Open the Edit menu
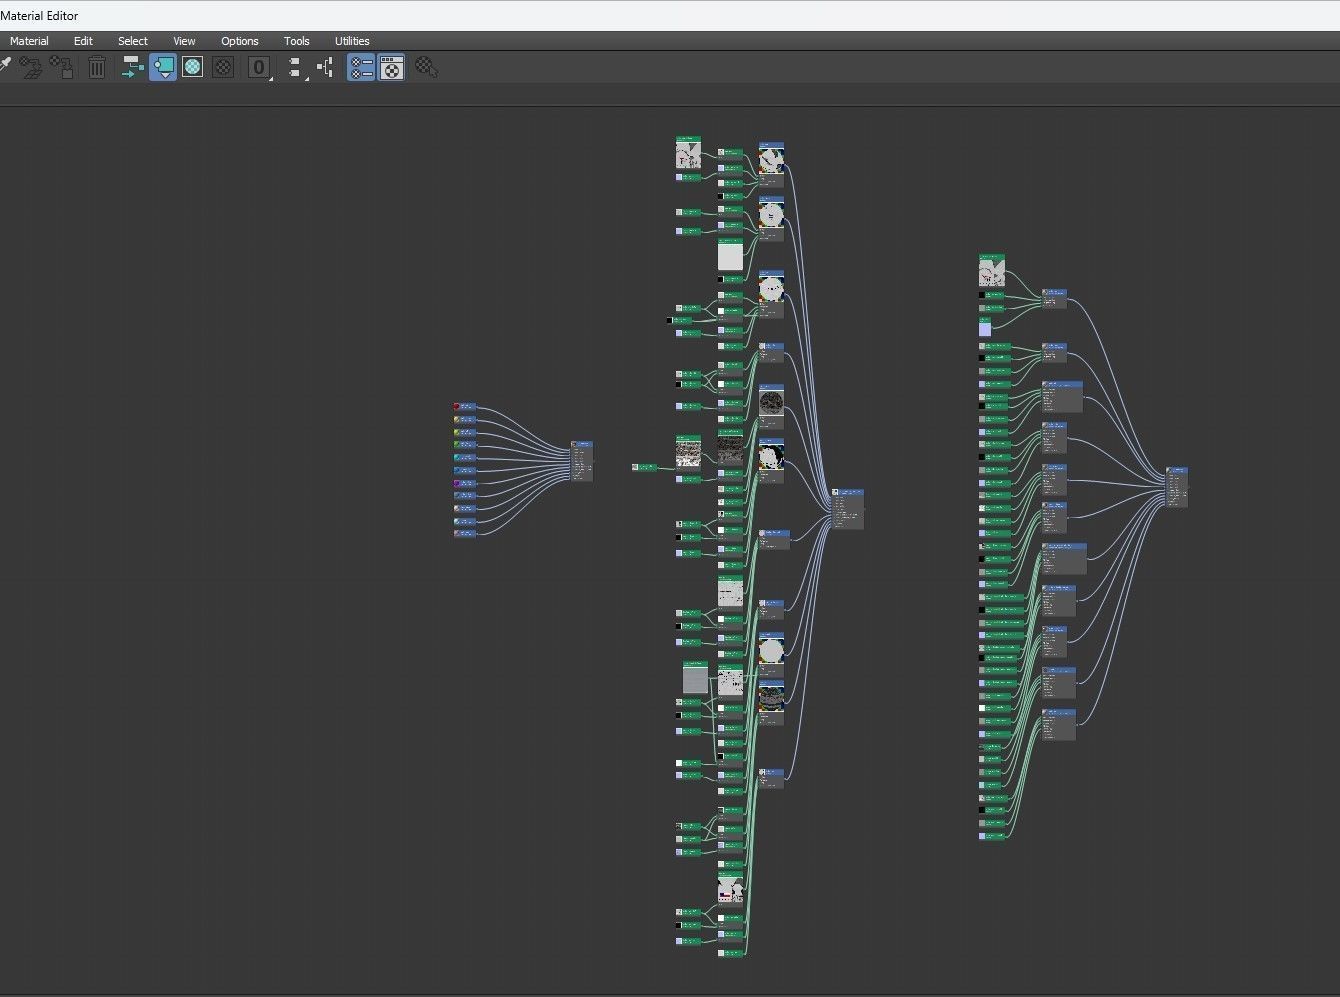The height and width of the screenshot is (997, 1340). 83,41
